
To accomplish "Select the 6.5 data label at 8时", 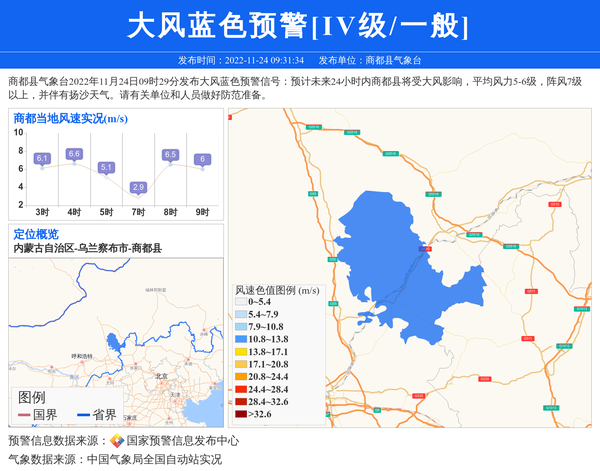I will pos(170,155).
